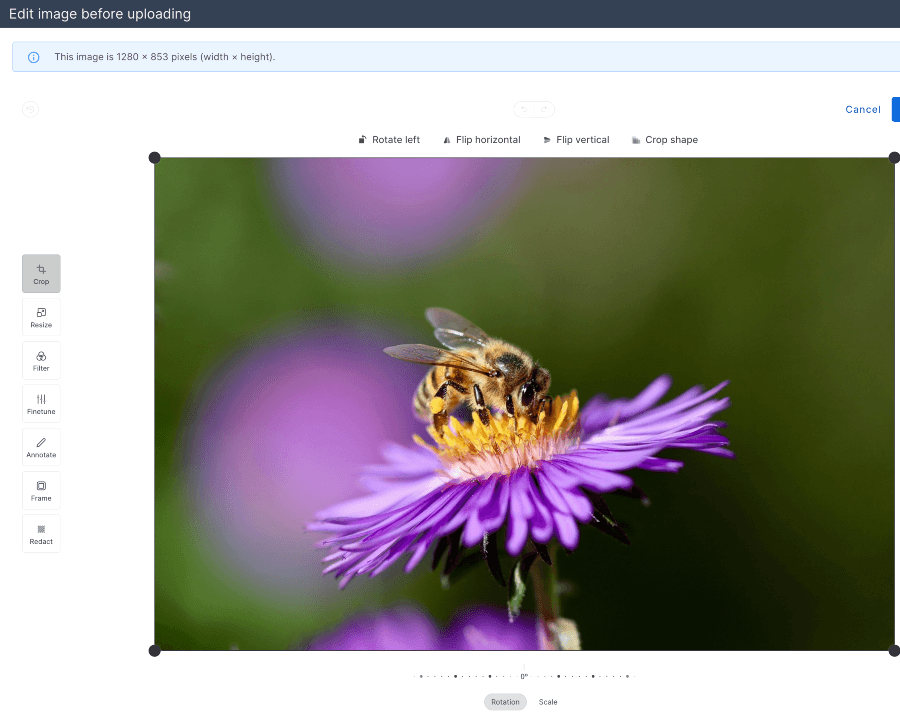Click the info icon in the banner
This screenshot has height=720, width=900.
(33, 57)
